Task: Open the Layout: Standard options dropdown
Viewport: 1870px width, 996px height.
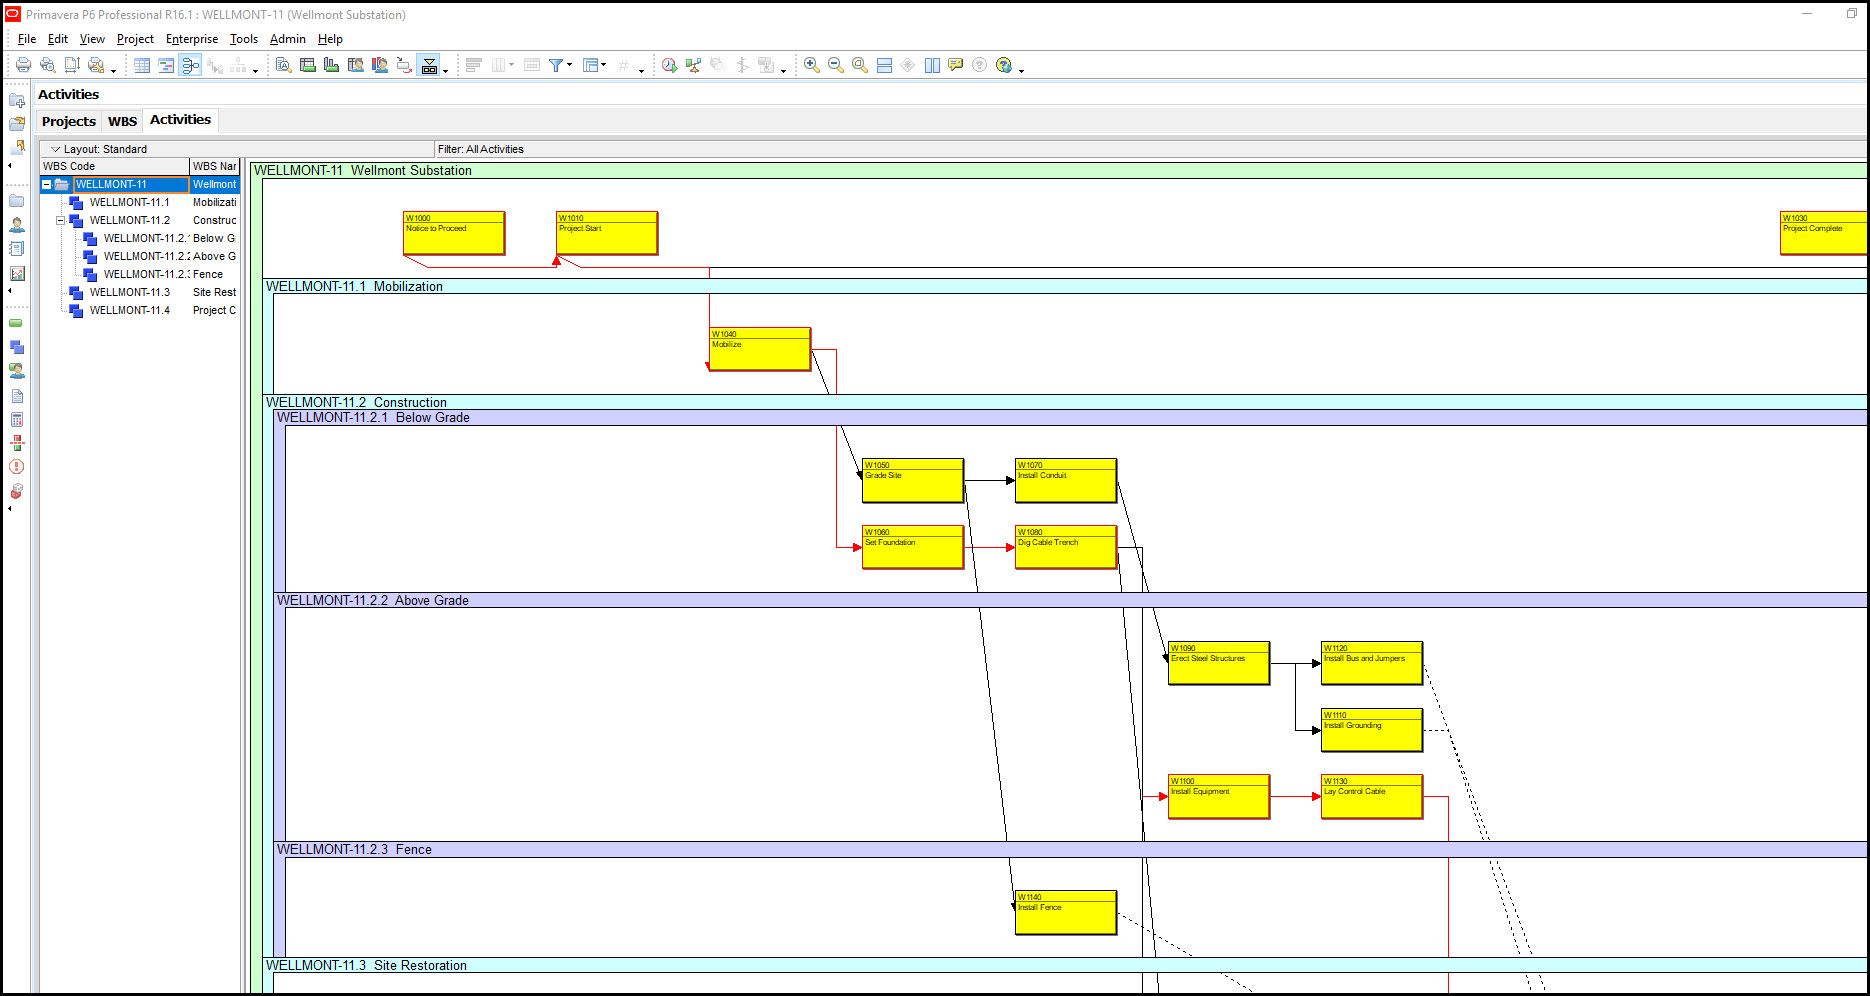Action: coord(56,149)
